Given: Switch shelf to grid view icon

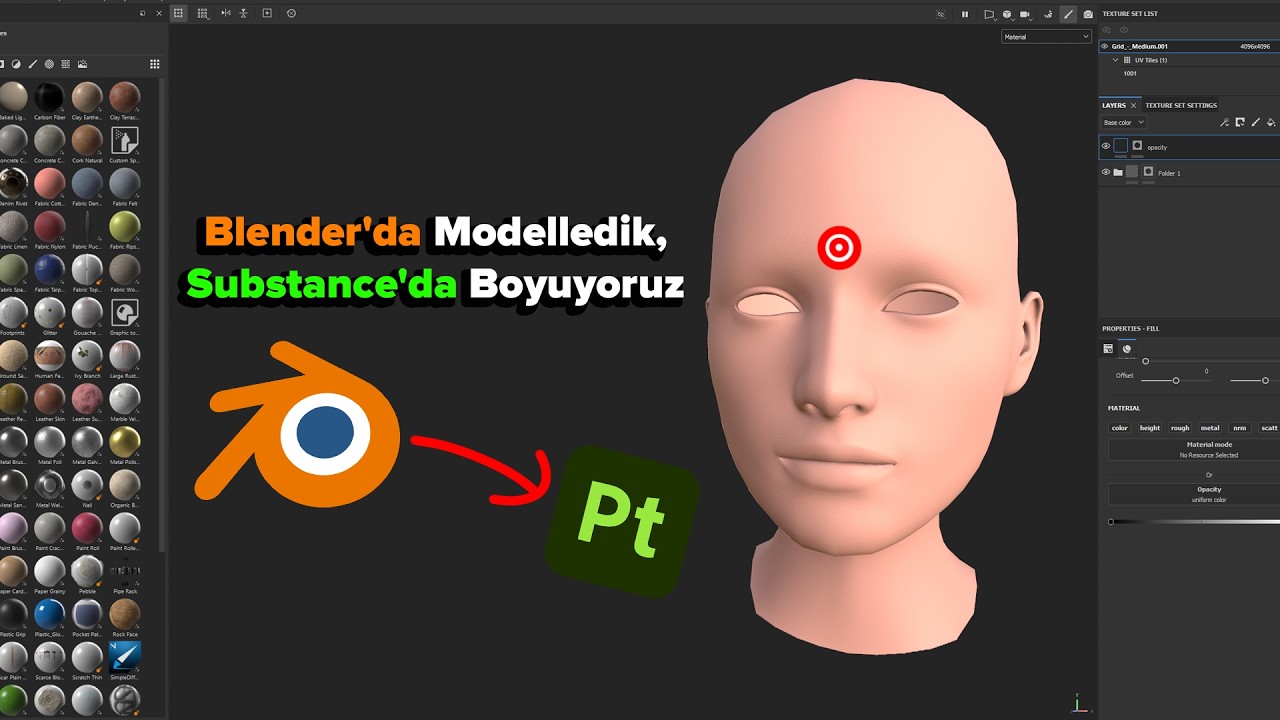Looking at the screenshot, I should [x=154, y=64].
